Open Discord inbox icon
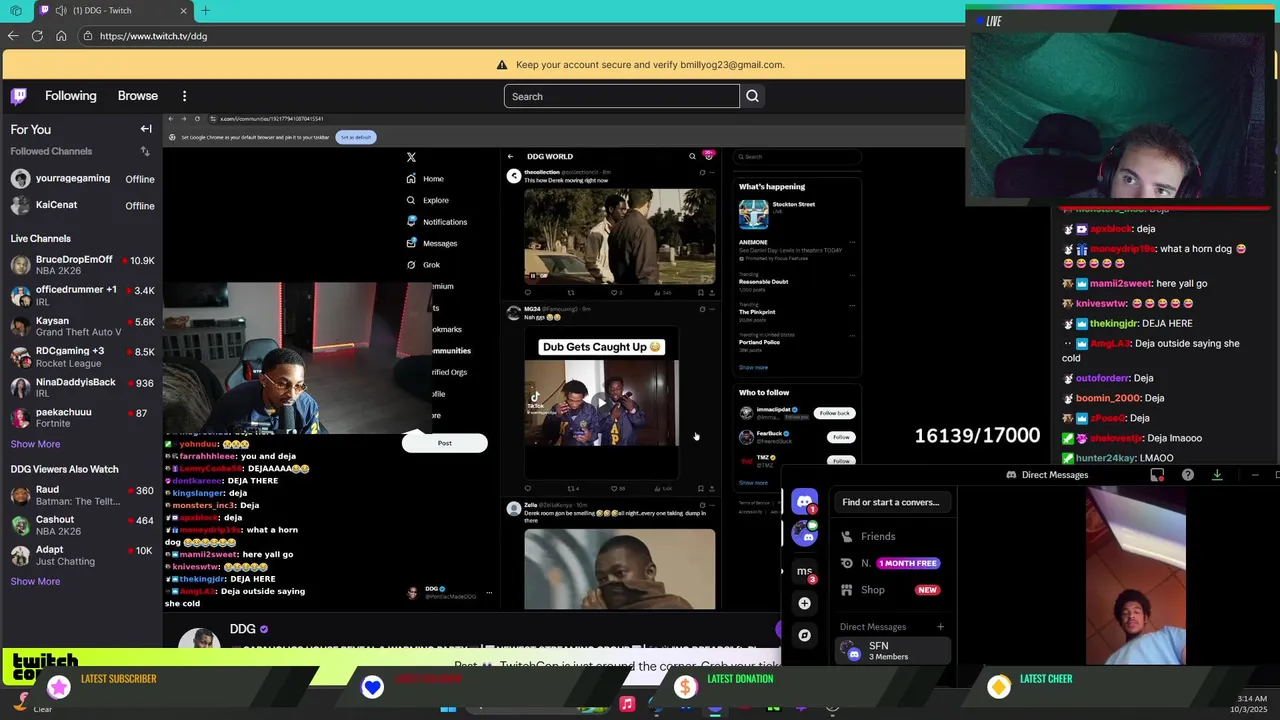This screenshot has height=720, width=1280. click(x=1157, y=475)
